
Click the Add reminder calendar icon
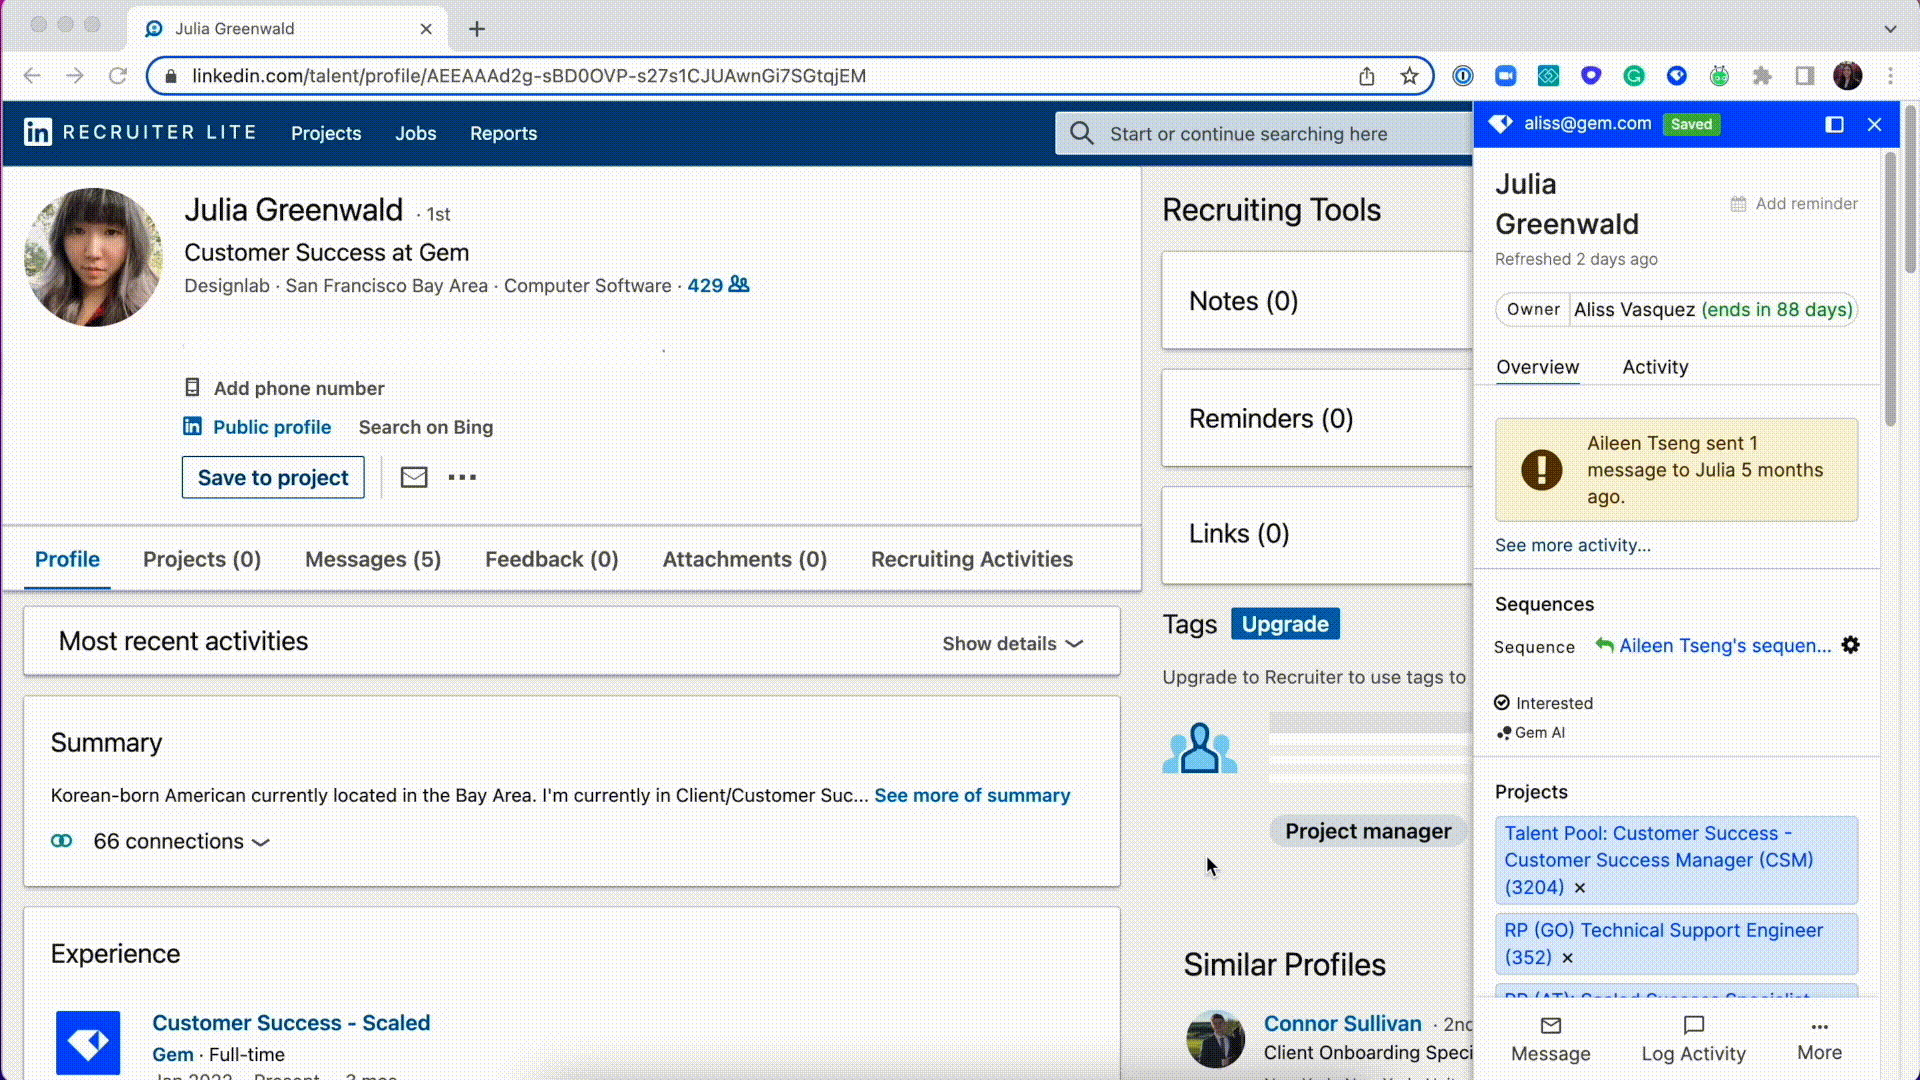pyautogui.click(x=1738, y=204)
